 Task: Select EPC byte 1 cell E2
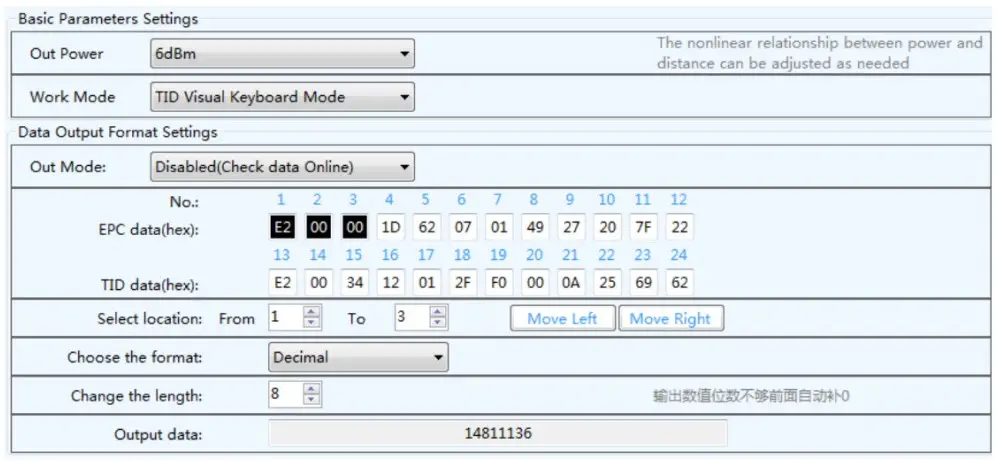282,227
